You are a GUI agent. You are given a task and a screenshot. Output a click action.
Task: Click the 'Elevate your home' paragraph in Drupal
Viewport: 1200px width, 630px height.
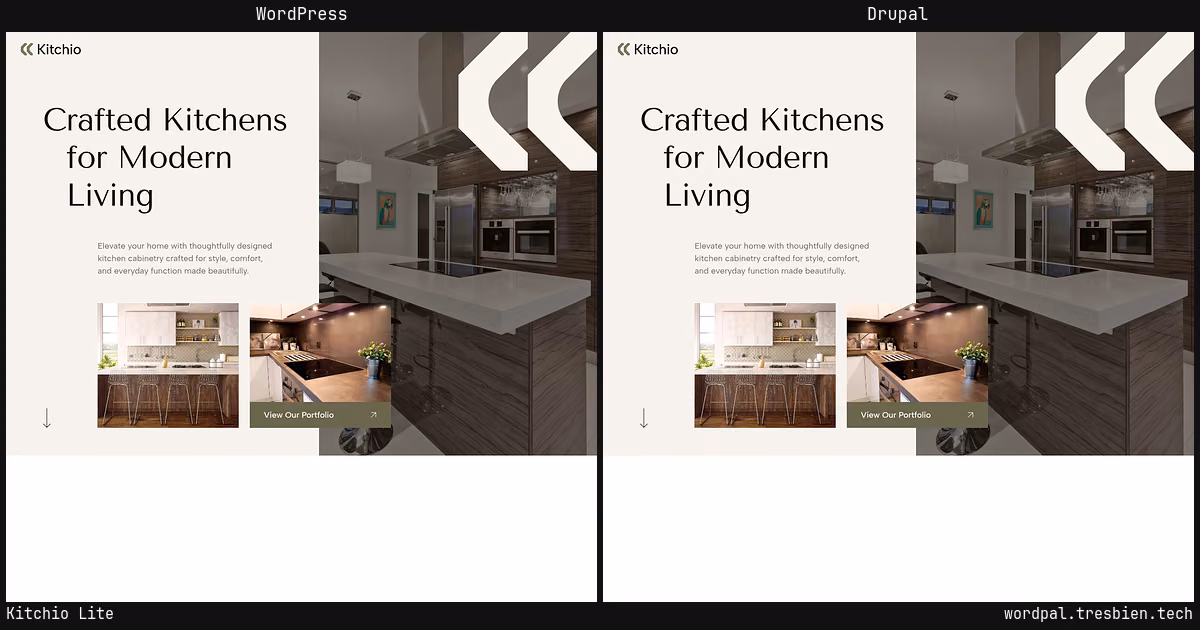click(x=782, y=258)
